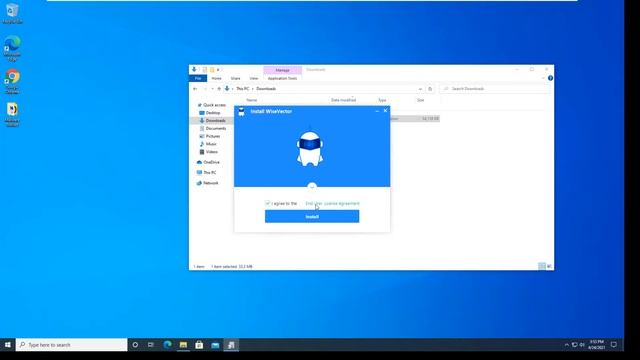640x360 pixels.
Task: Switch to Details view in status bar
Action: (542, 266)
